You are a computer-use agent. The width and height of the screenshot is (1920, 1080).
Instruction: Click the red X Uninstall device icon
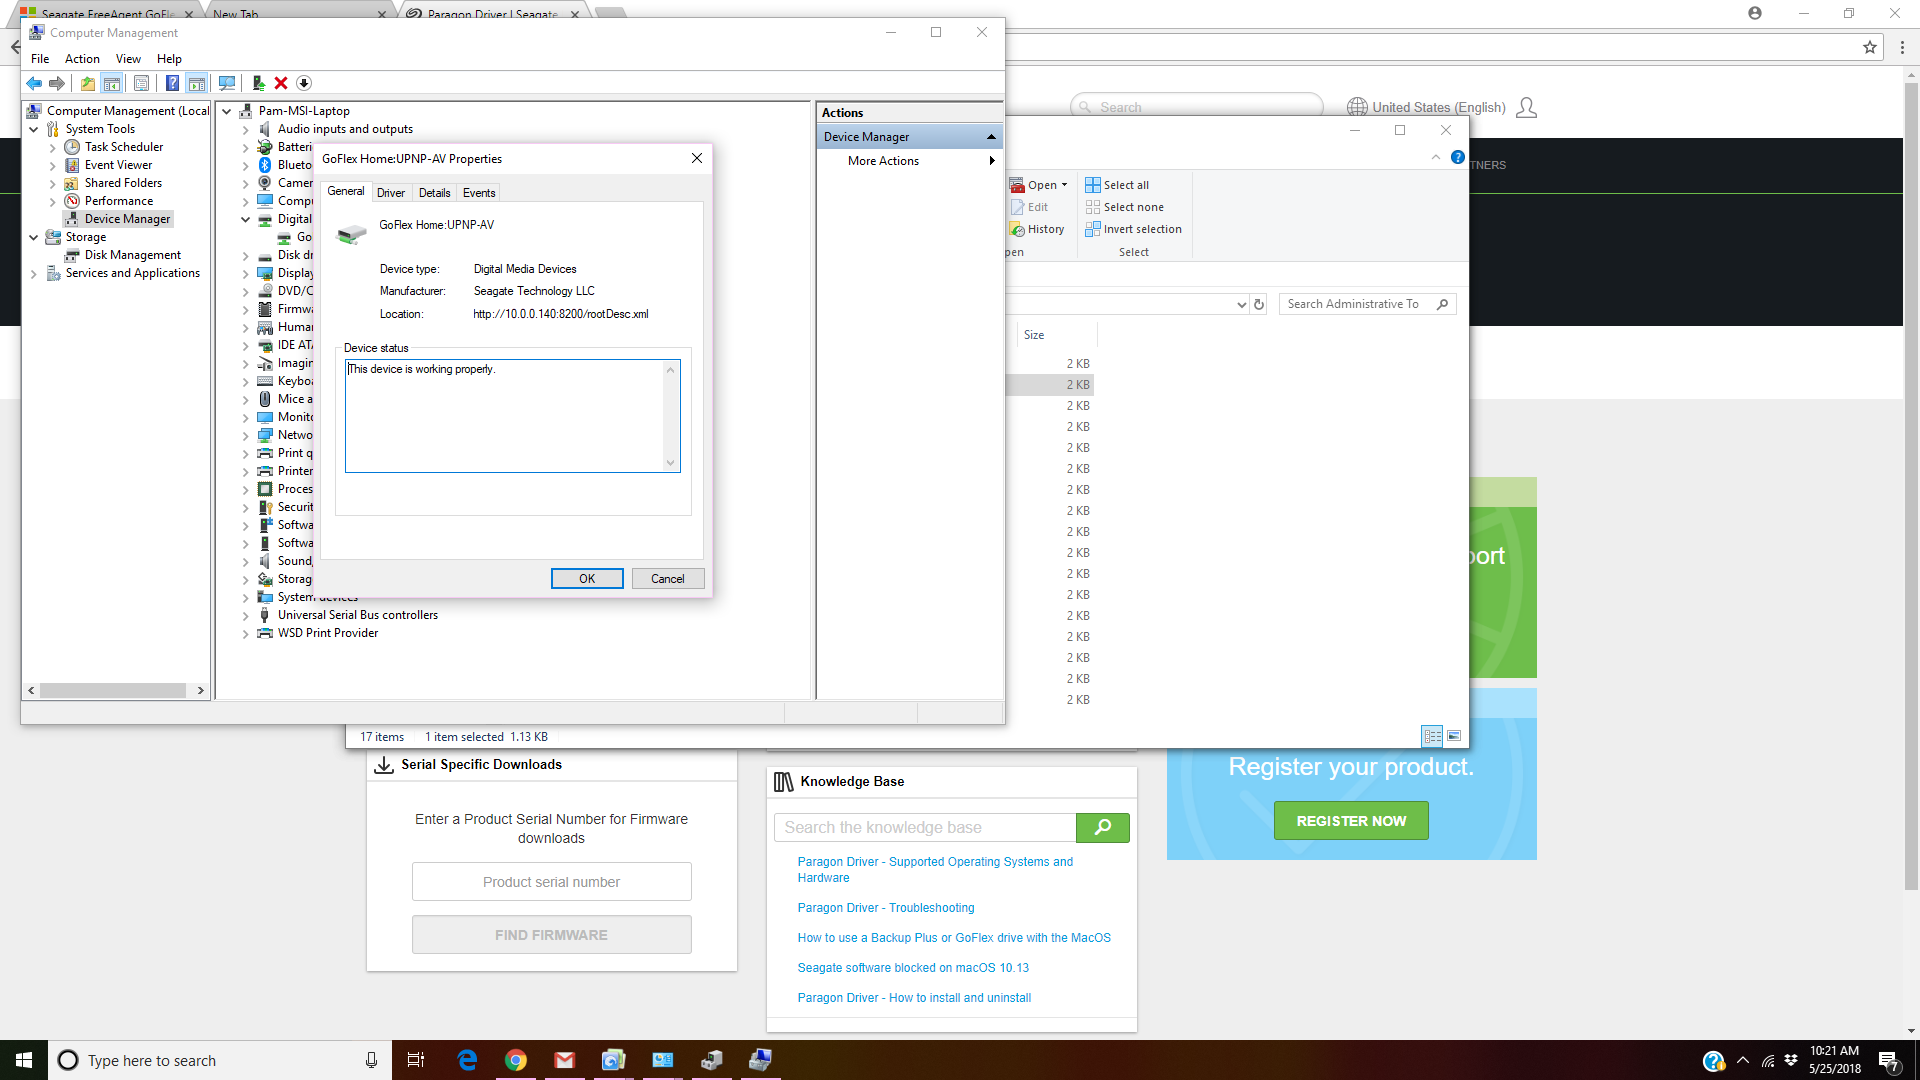click(281, 84)
